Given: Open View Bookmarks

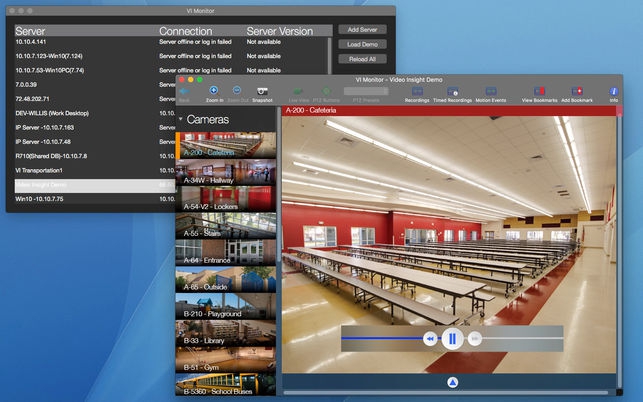Looking at the screenshot, I should pyautogui.click(x=541, y=93).
